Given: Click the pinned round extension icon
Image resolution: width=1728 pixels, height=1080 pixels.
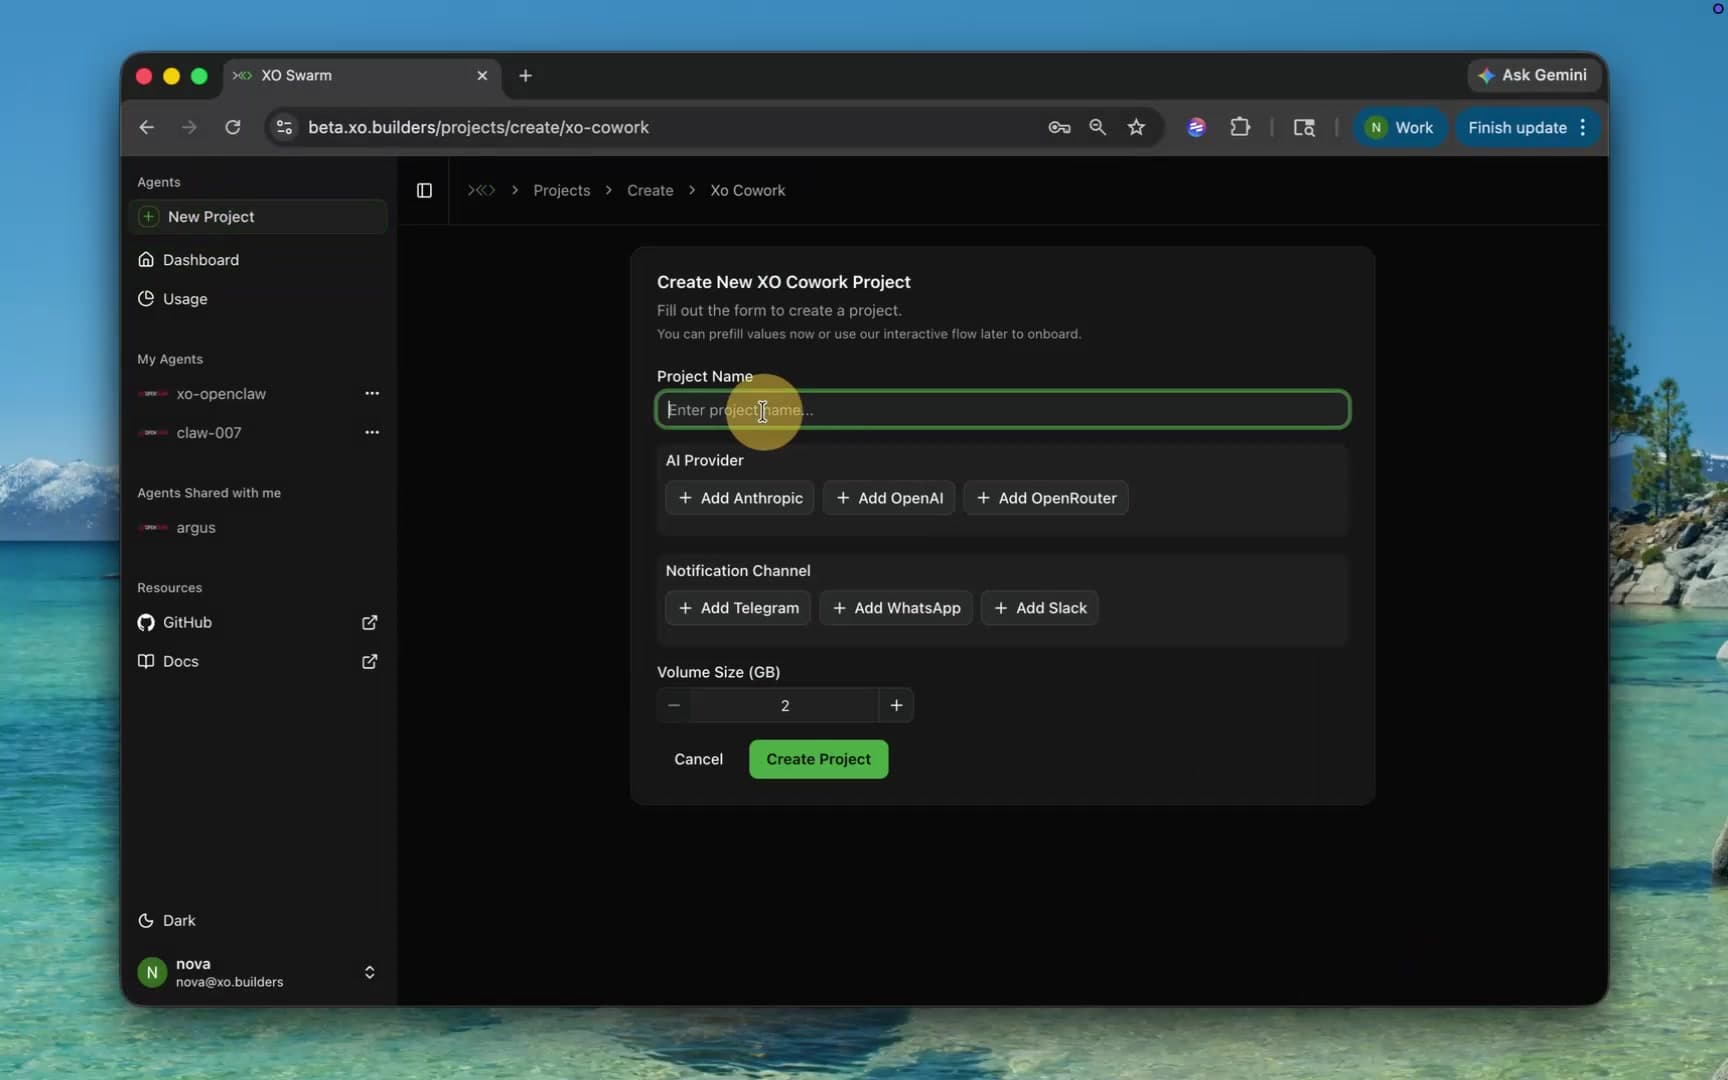Looking at the screenshot, I should (1197, 128).
